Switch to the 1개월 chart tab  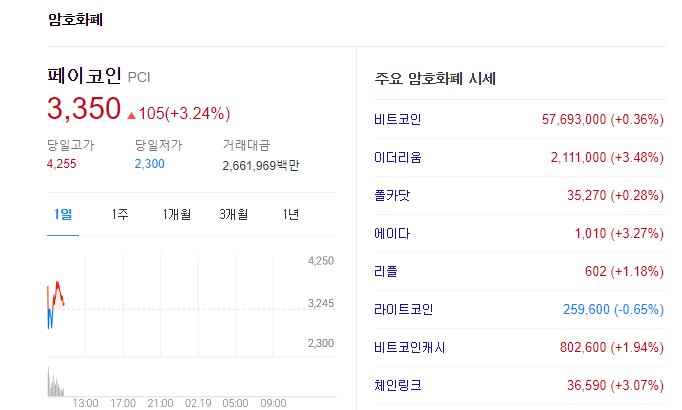point(177,214)
